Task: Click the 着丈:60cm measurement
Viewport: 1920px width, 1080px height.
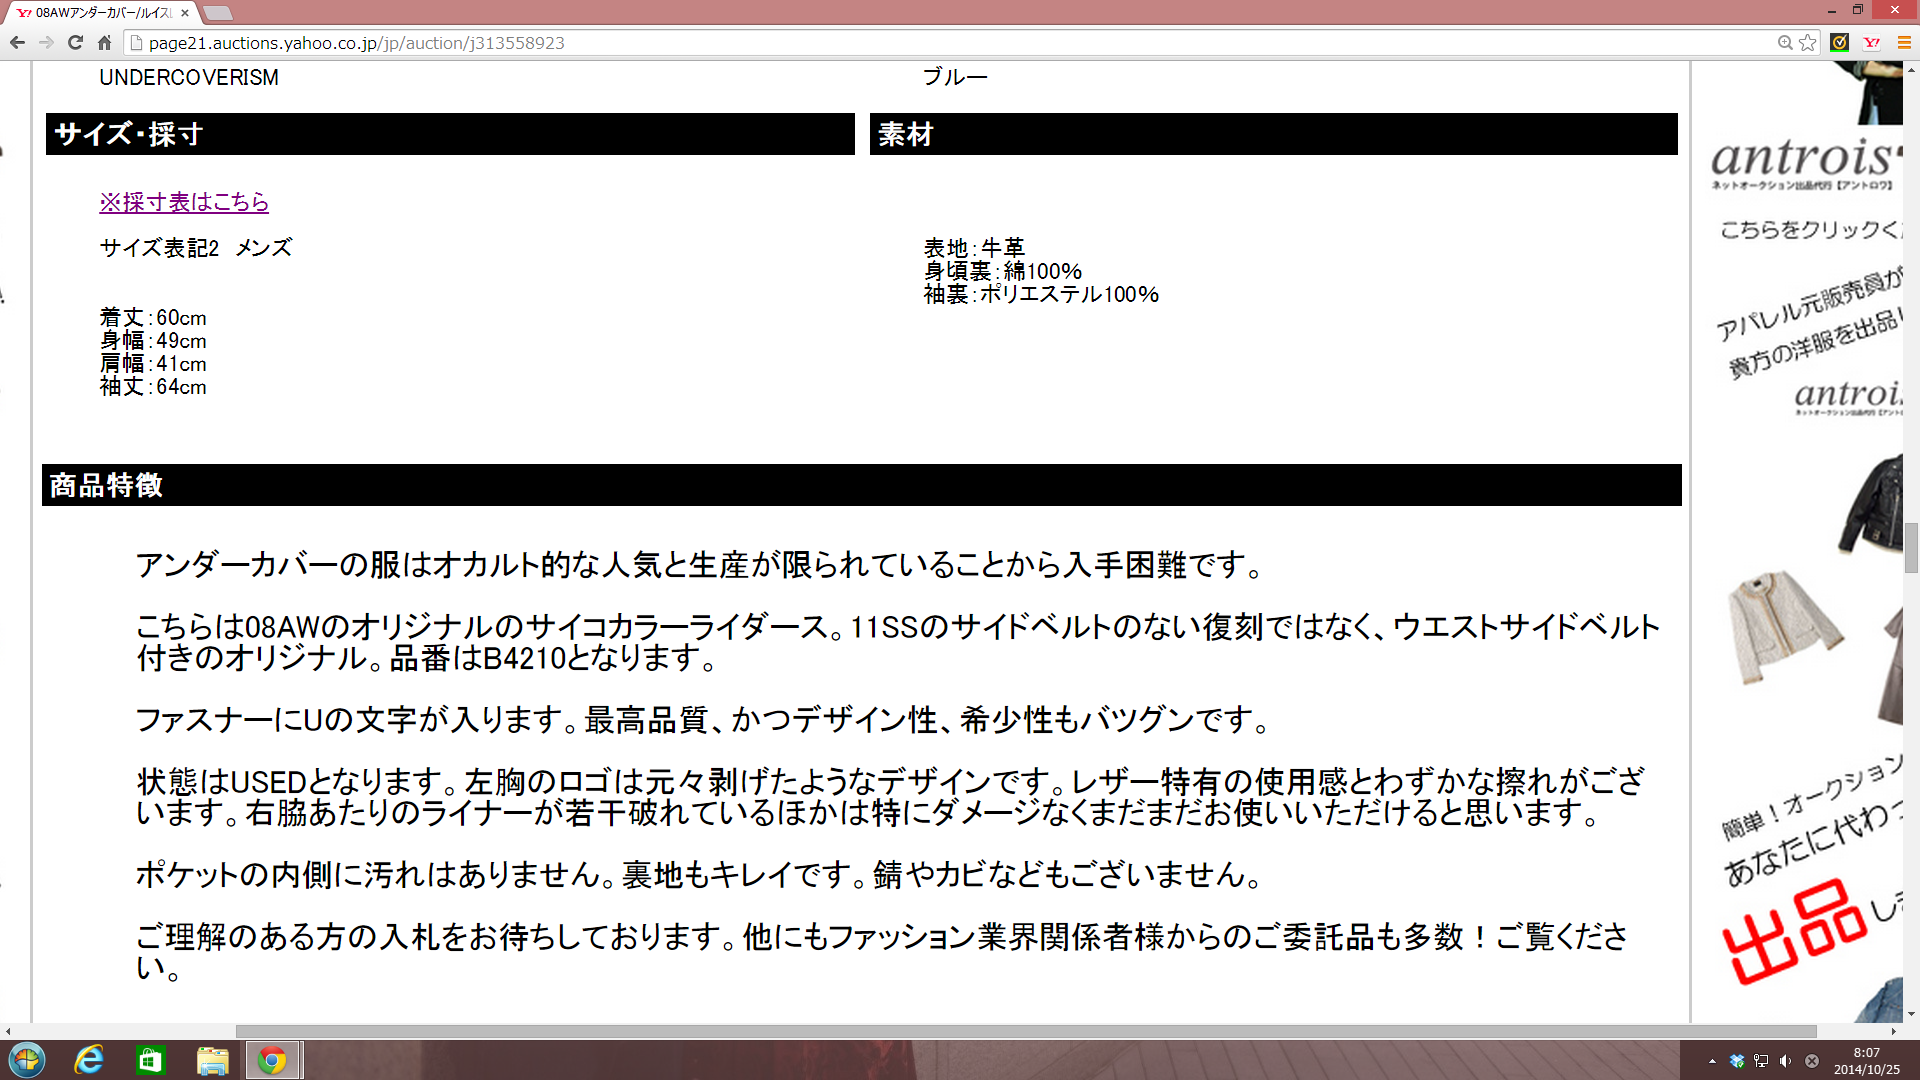Action: click(153, 318)
